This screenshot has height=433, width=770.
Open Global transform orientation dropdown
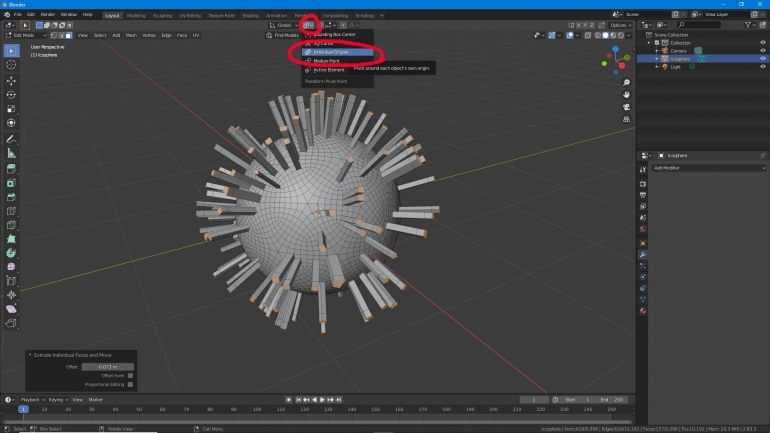tap(284, 25)
